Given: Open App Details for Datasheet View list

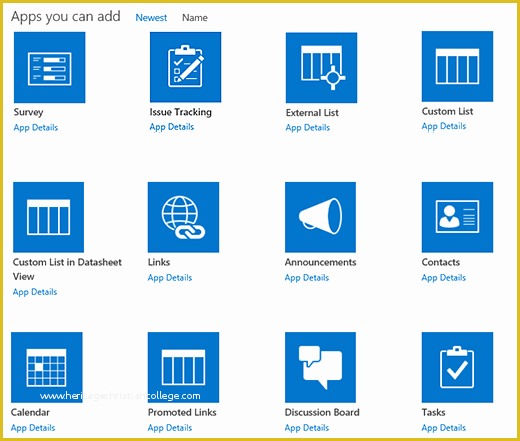Looking at the screenshot, I should point(35,292).
